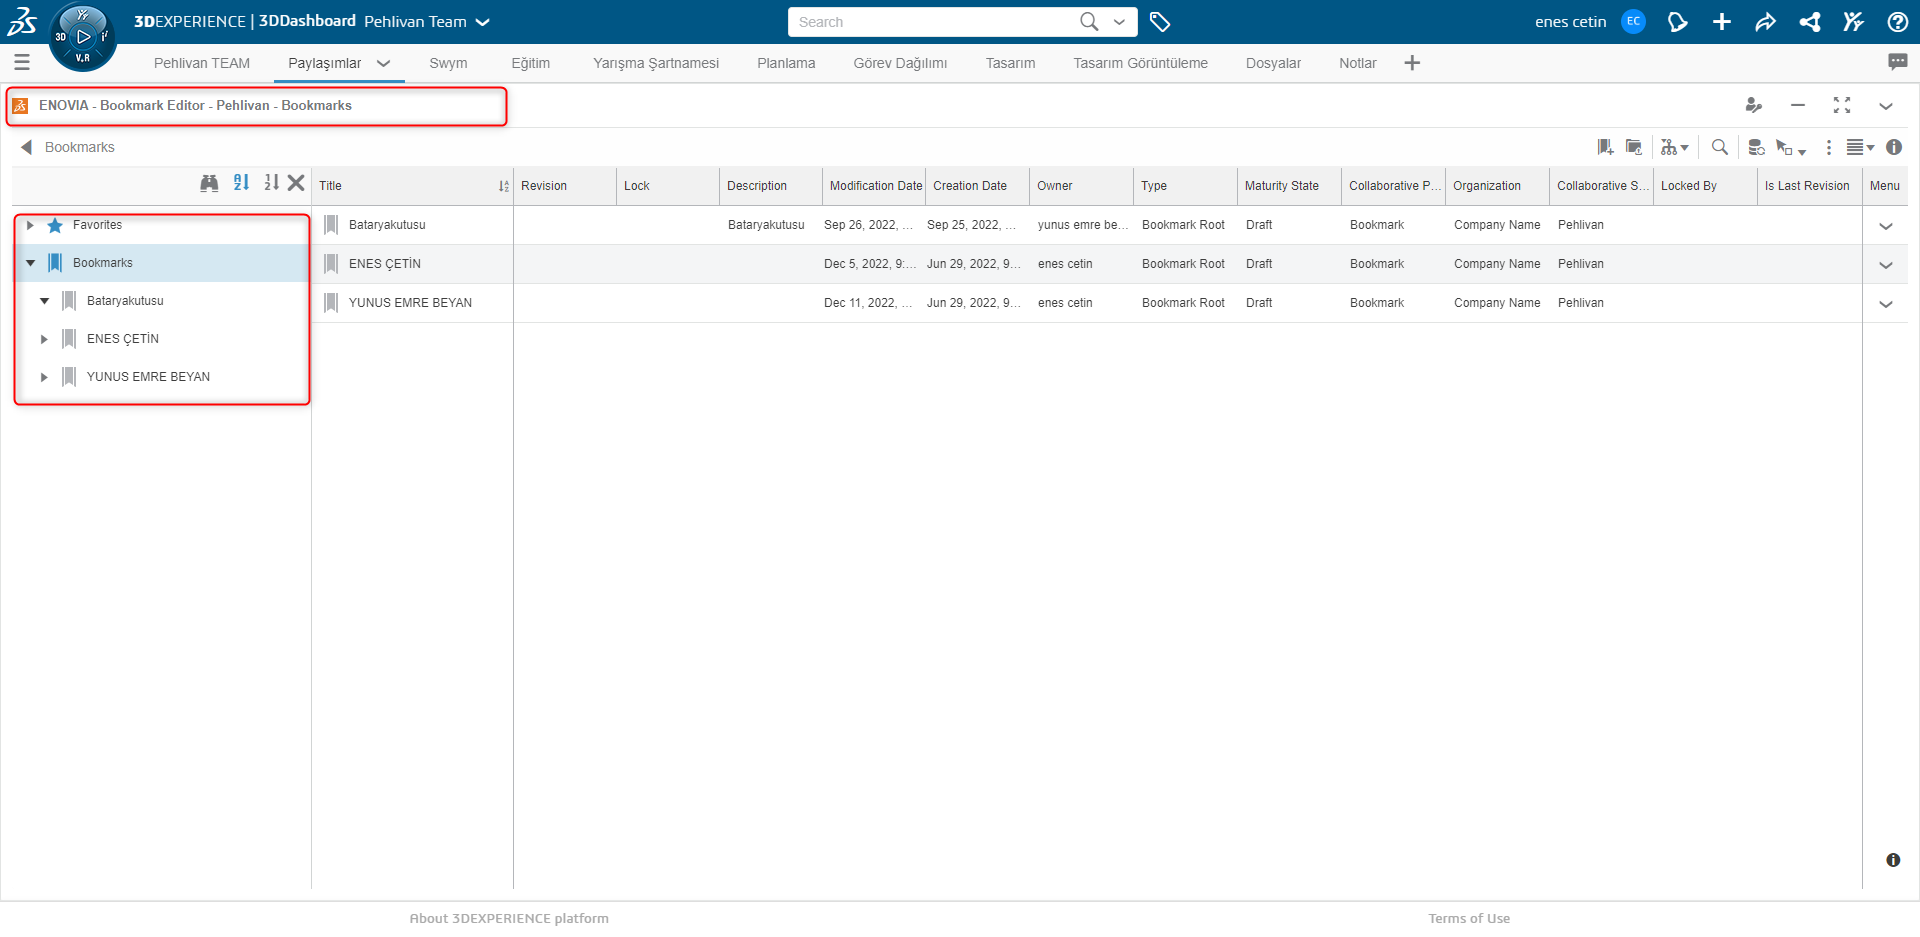Image resolution: width=1920 pixels, height=937 pixels.
Task: Open the chat comments icon
Action: 1897,62
